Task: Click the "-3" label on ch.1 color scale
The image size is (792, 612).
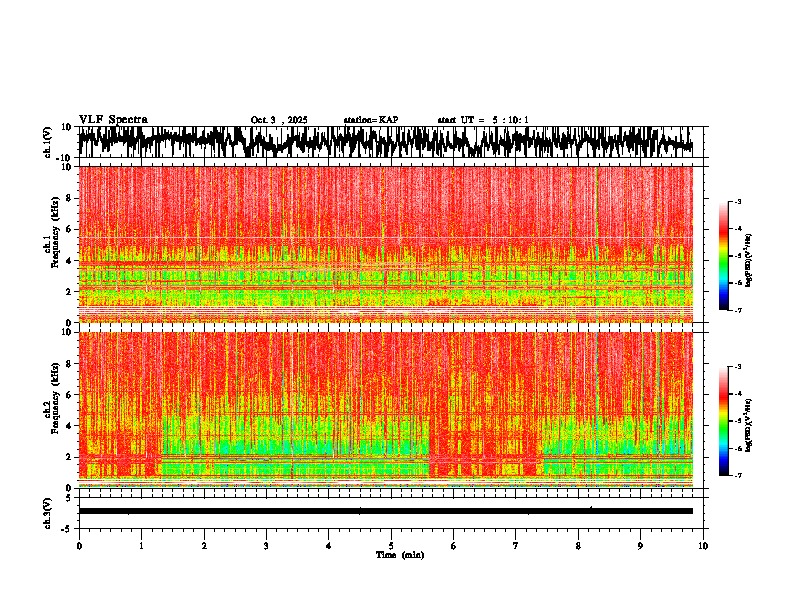Action: 738,201
